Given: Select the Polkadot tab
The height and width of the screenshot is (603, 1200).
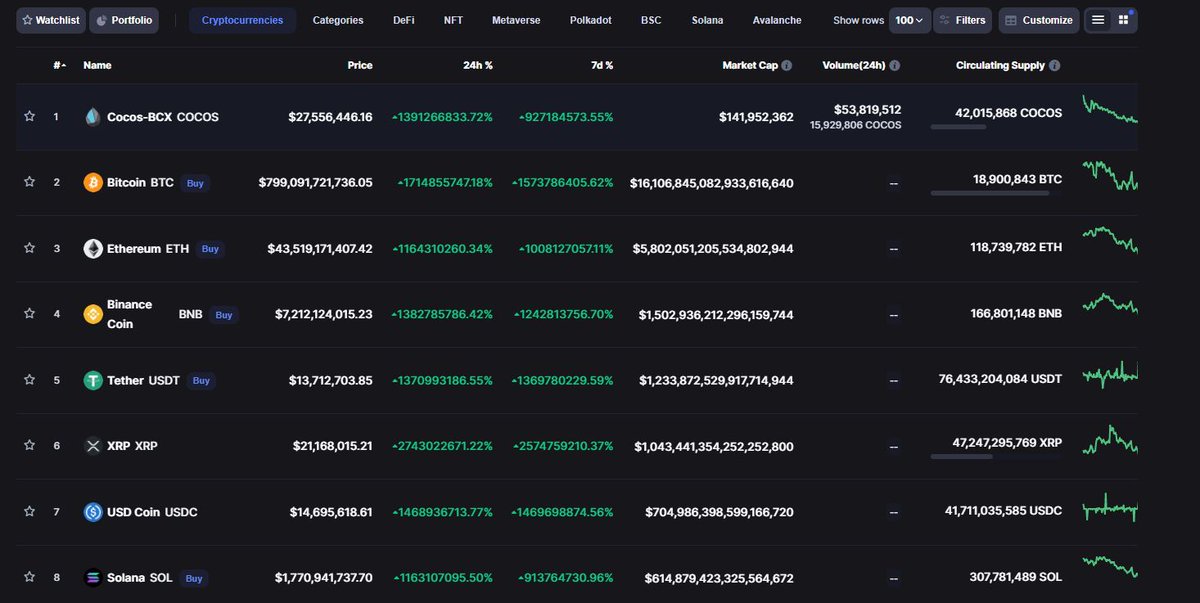Looking at the screenshot, I should pyautogui.click(x=591, y=20).
